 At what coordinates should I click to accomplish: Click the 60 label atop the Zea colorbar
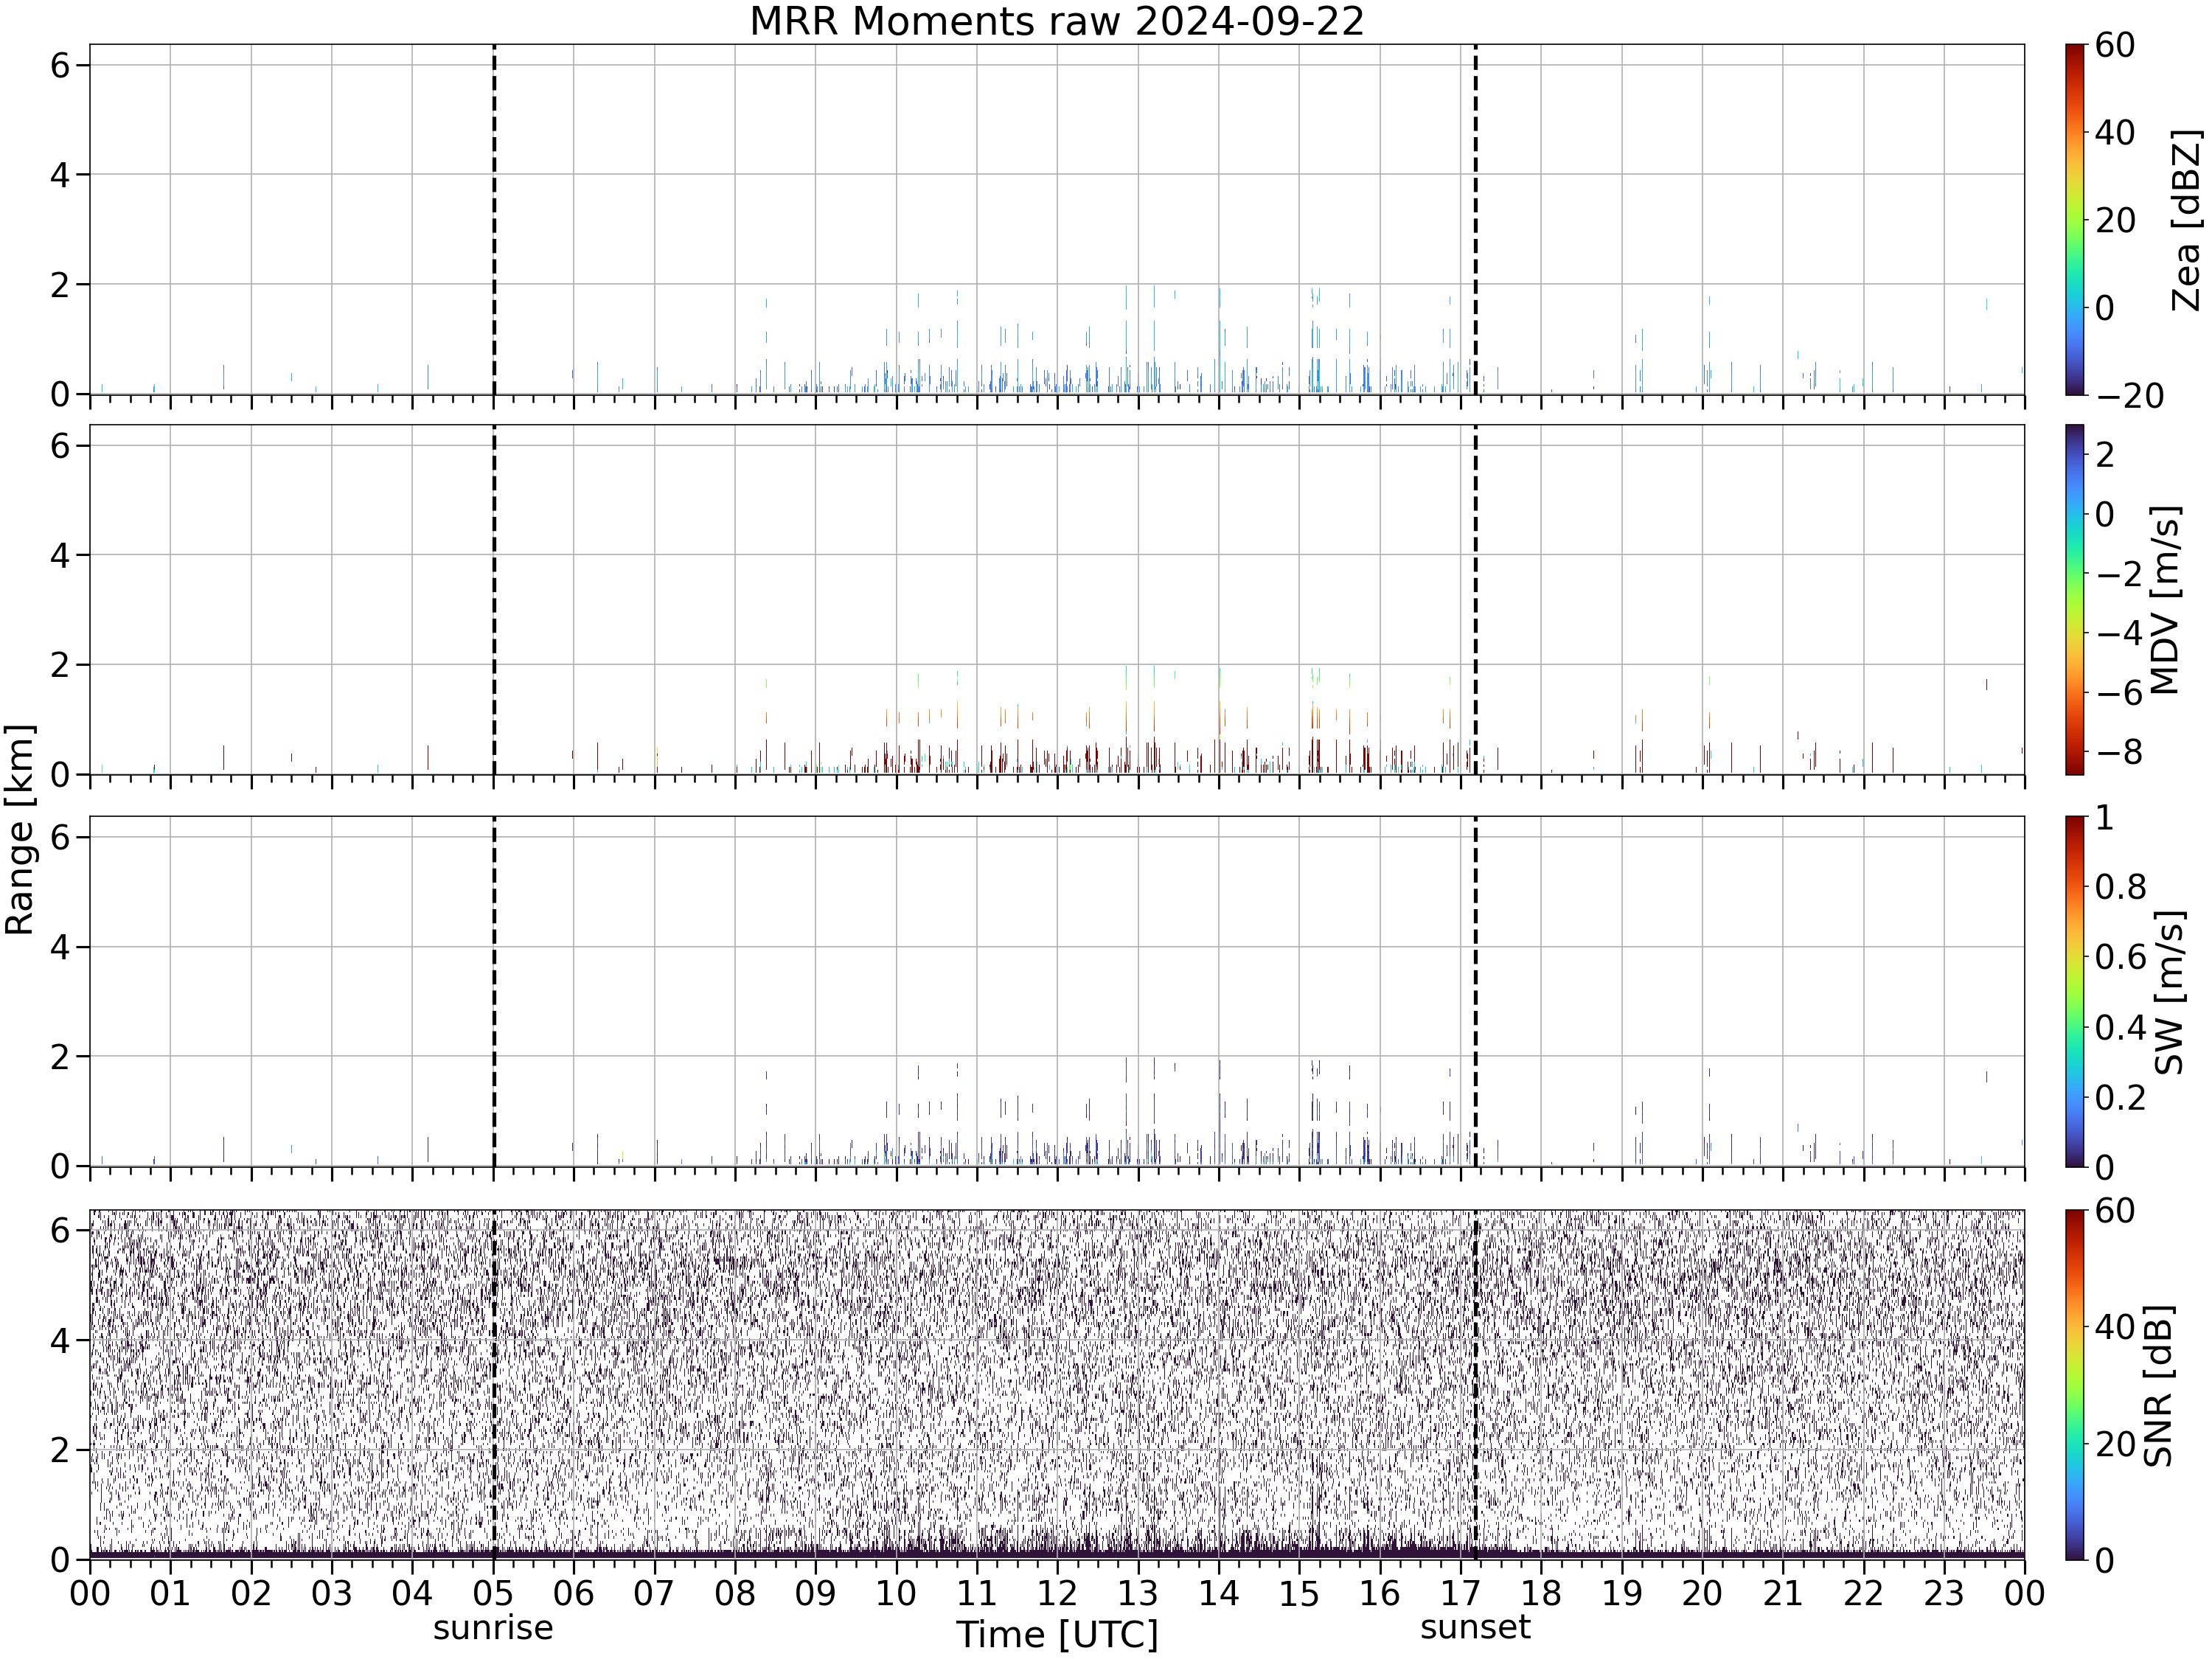[2115, 45]
